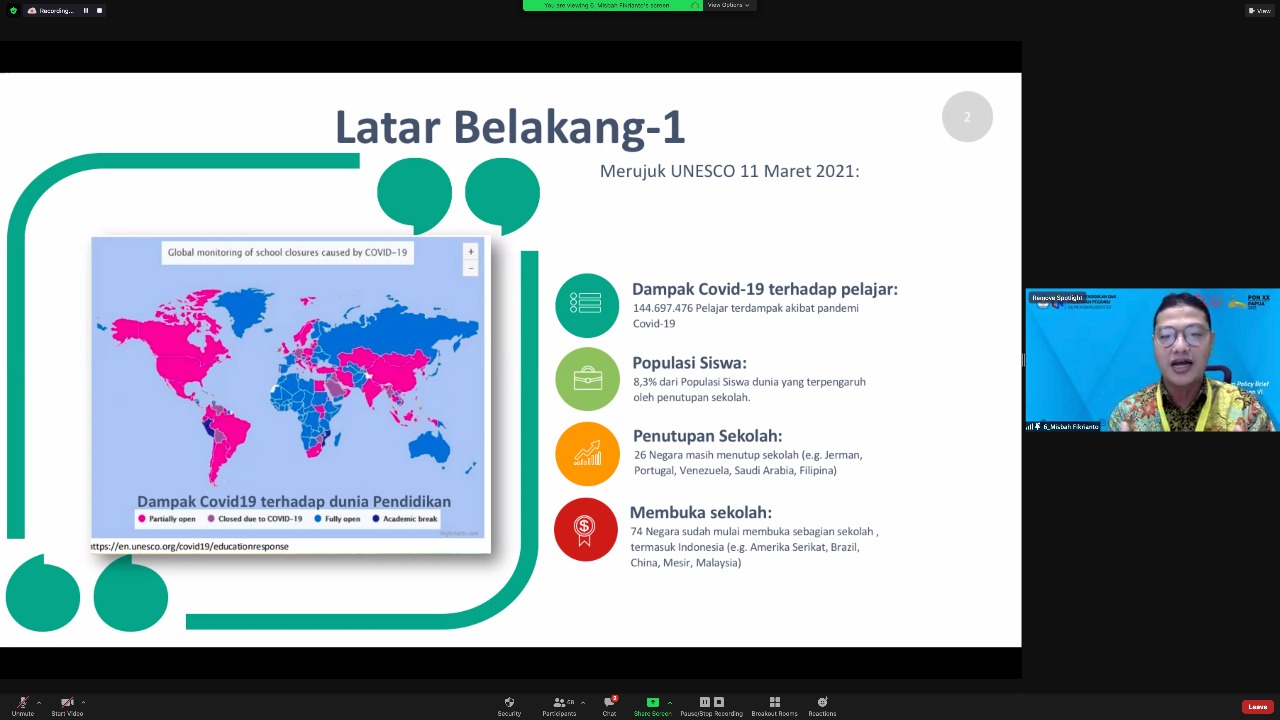Click the Academic break legend entry
Screen dimensions: 1280x720
coord(405,519)
